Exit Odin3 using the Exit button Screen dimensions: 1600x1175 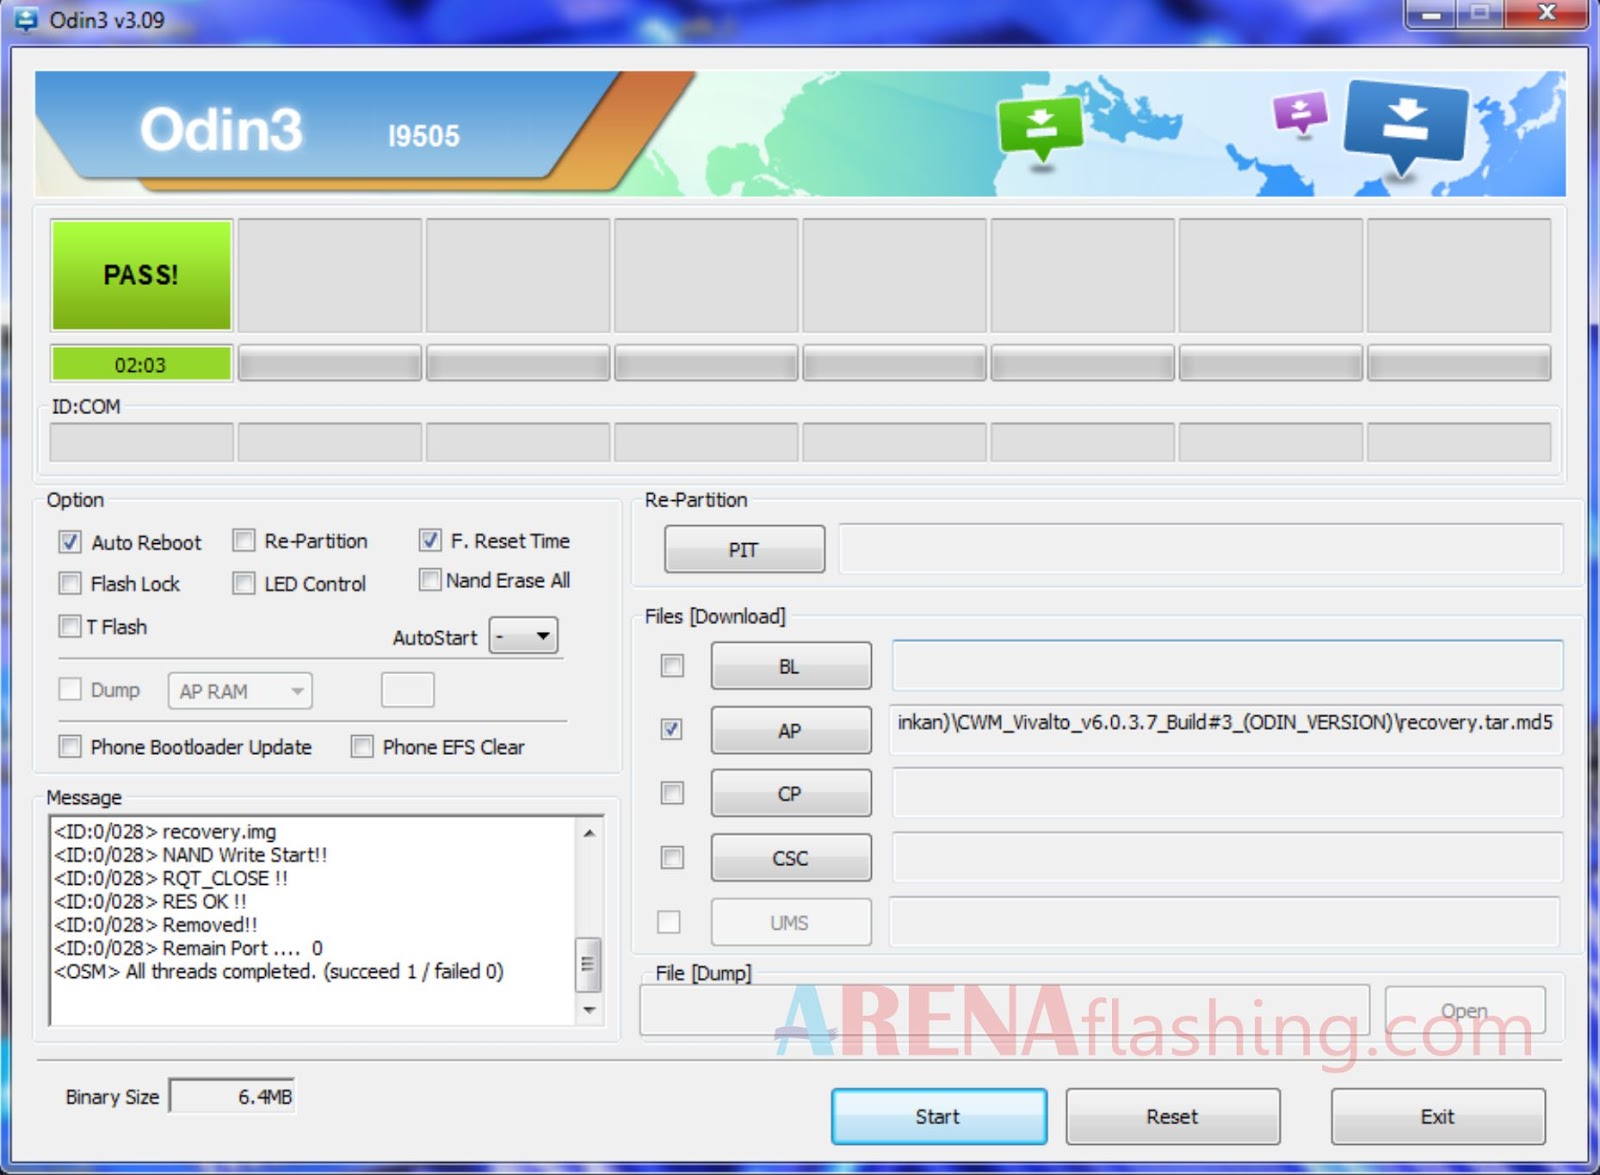[1438, 1116]
